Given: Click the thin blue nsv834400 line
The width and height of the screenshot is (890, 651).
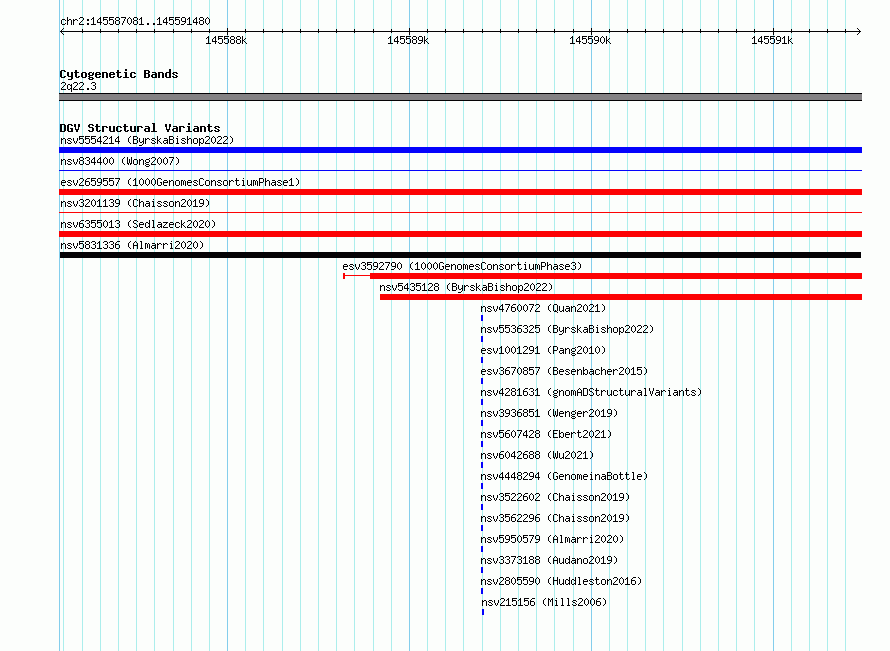Looking at the screenshot, I should (460, 170).
